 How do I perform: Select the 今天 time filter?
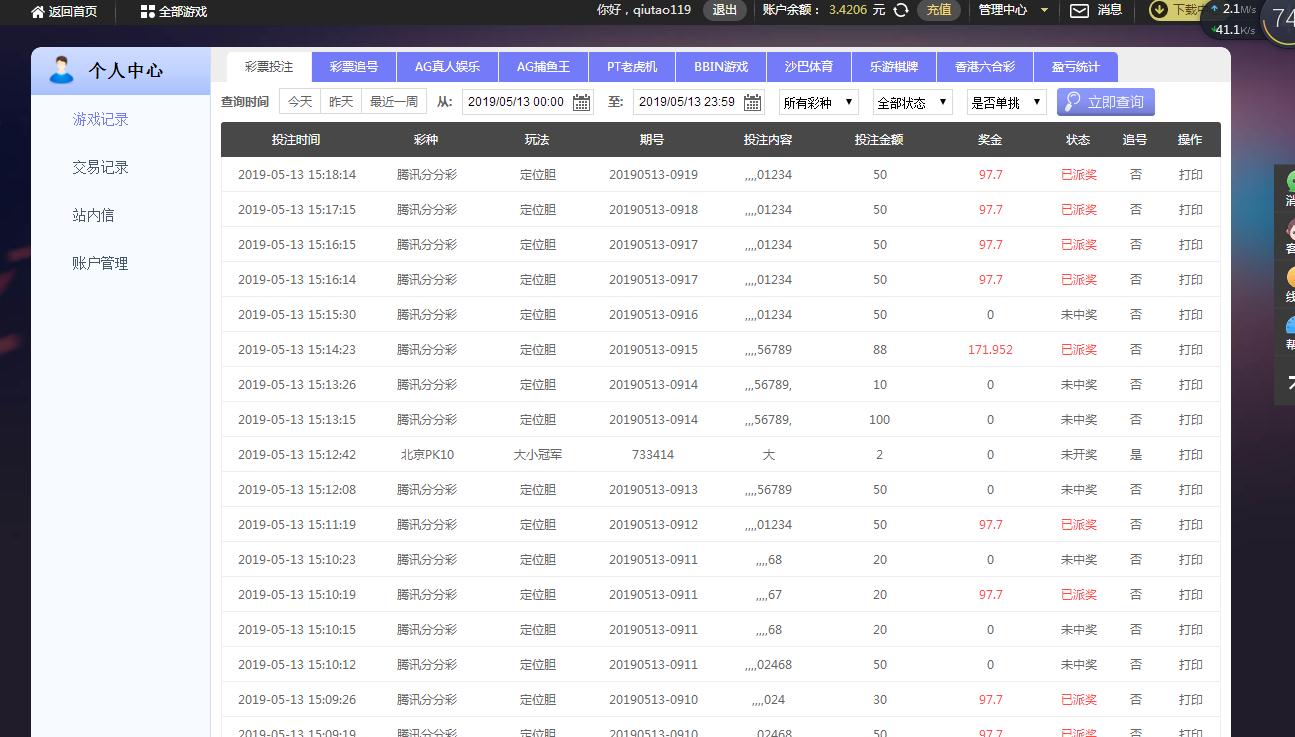300,102
